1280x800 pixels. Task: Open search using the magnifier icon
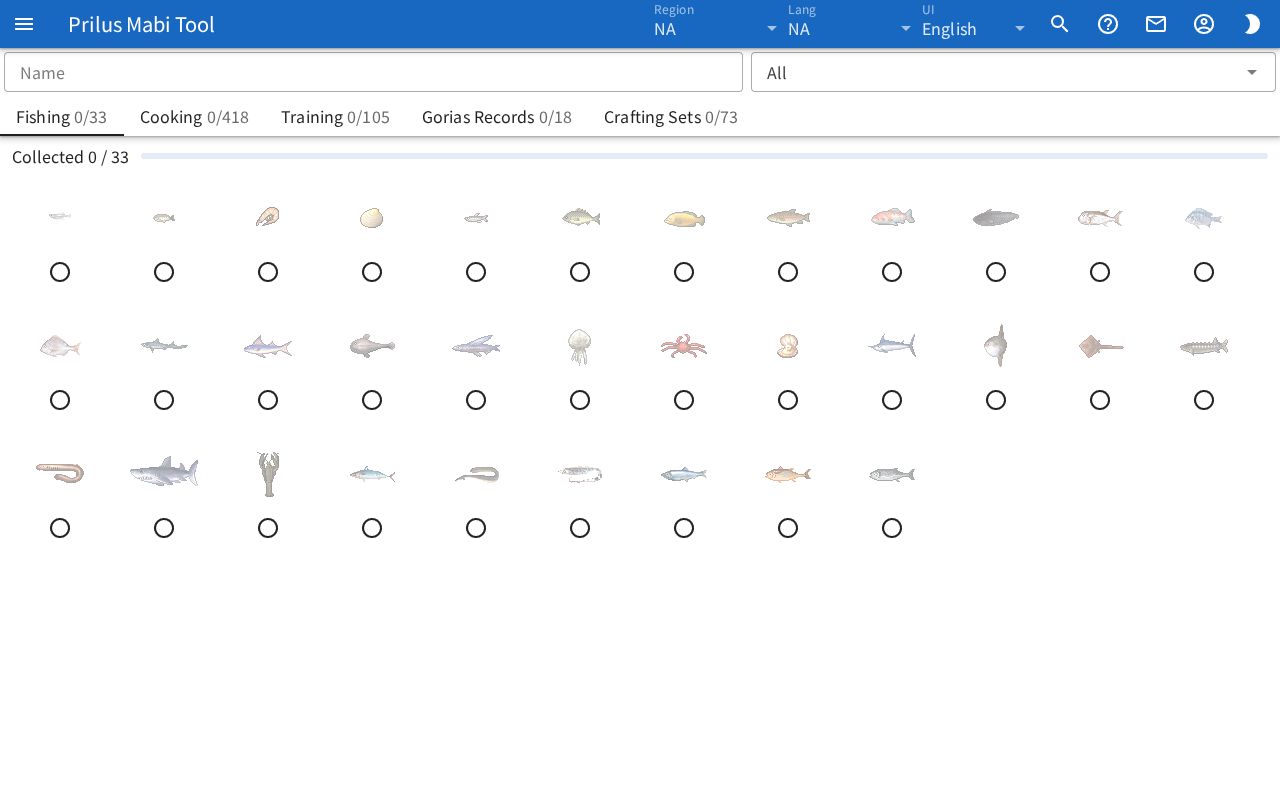point(1060,24)
